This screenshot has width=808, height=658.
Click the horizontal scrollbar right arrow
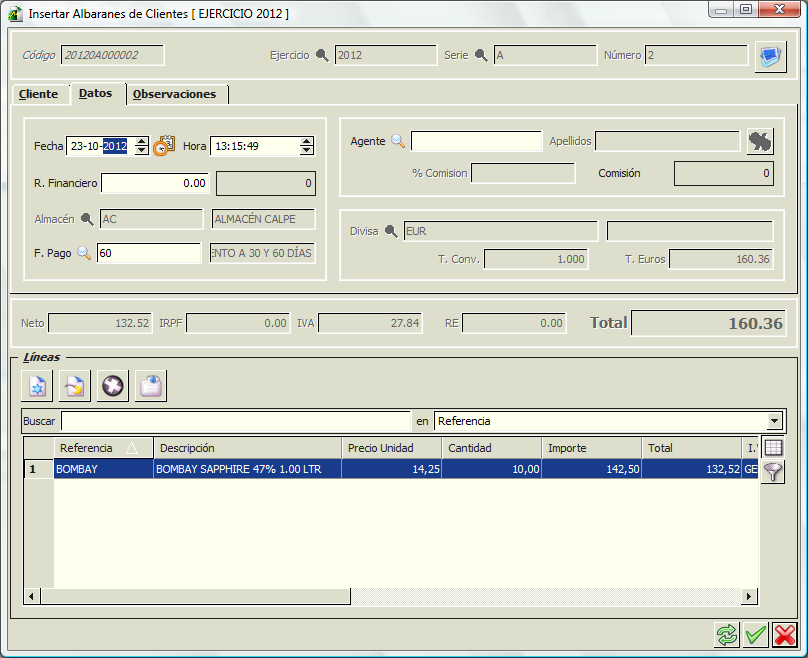pyautogui.click(x=749, y=596)
